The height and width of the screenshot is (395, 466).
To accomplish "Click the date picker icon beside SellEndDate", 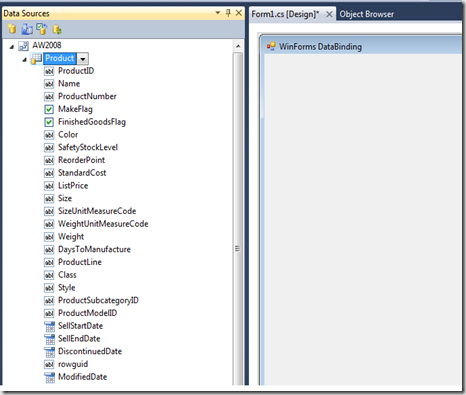I will point(49,339).
